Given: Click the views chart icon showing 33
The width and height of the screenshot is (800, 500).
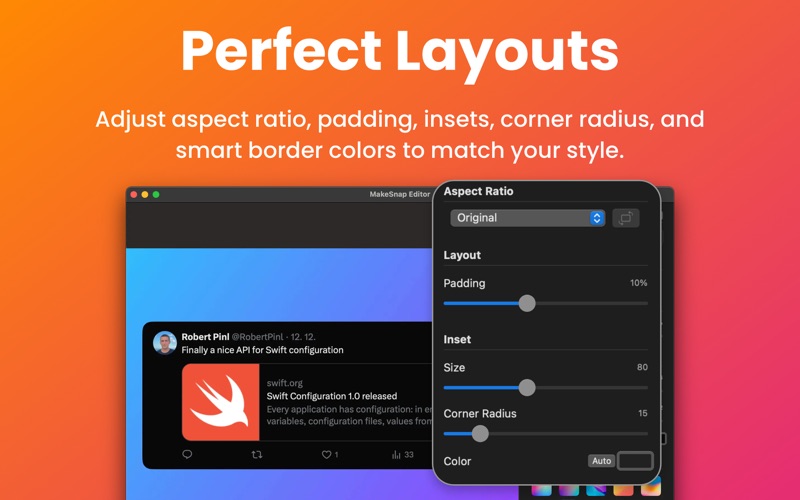Looking at the screenshot, I should pyautogui.click(x=396, y=454).
